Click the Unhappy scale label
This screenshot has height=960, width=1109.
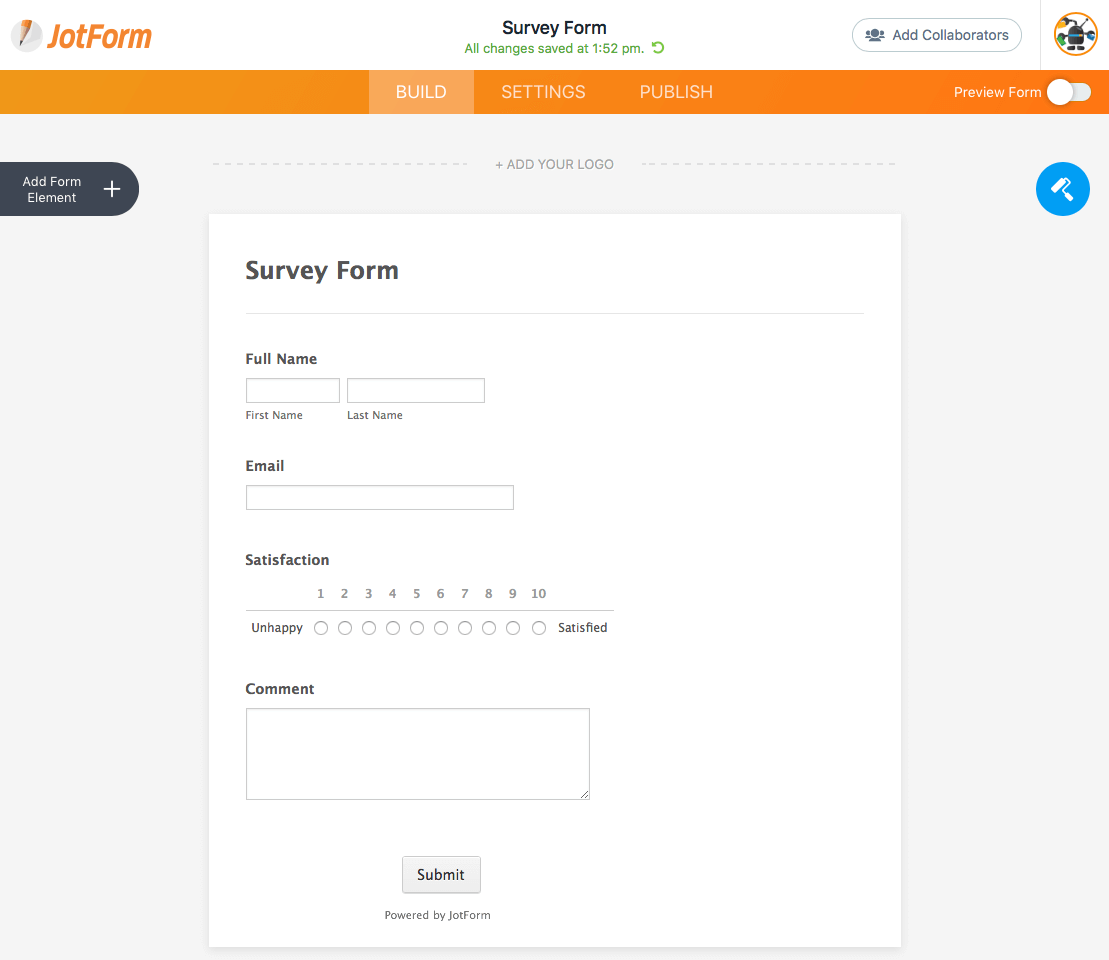click(277, 628)
